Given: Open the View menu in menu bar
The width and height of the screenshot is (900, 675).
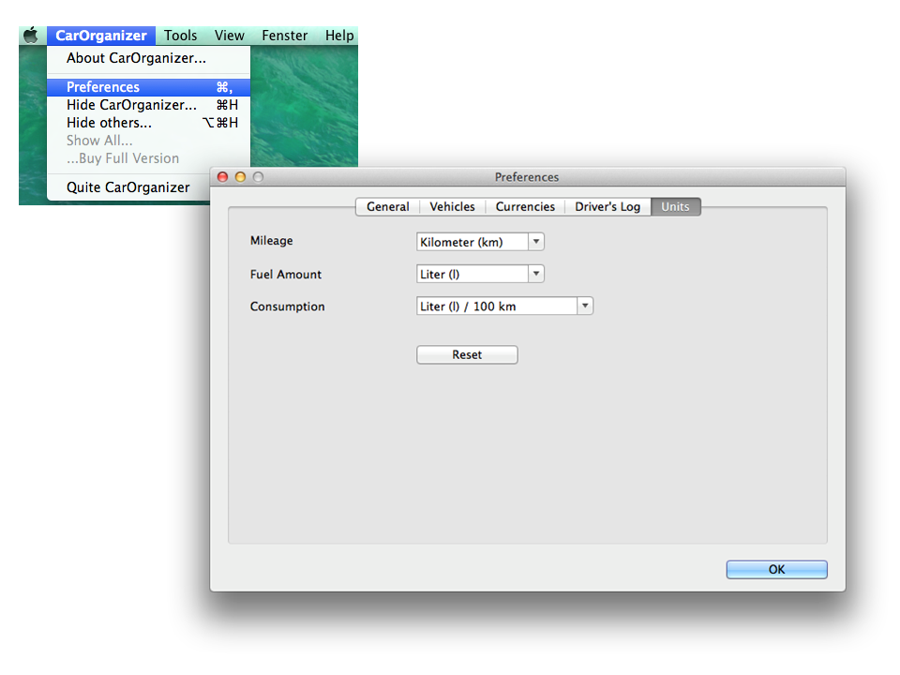Looking at the screenshot, I should [229, 35].
